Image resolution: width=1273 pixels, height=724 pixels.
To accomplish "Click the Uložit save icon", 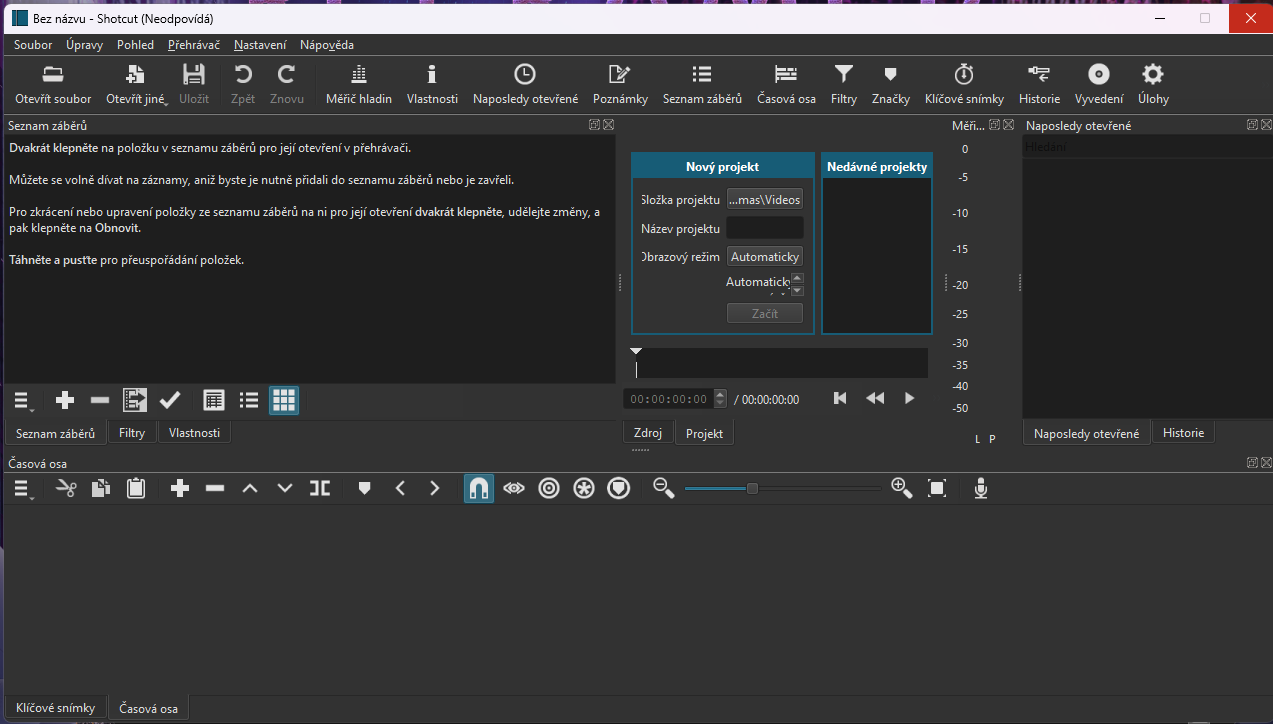I will click(x=194, y=84).
